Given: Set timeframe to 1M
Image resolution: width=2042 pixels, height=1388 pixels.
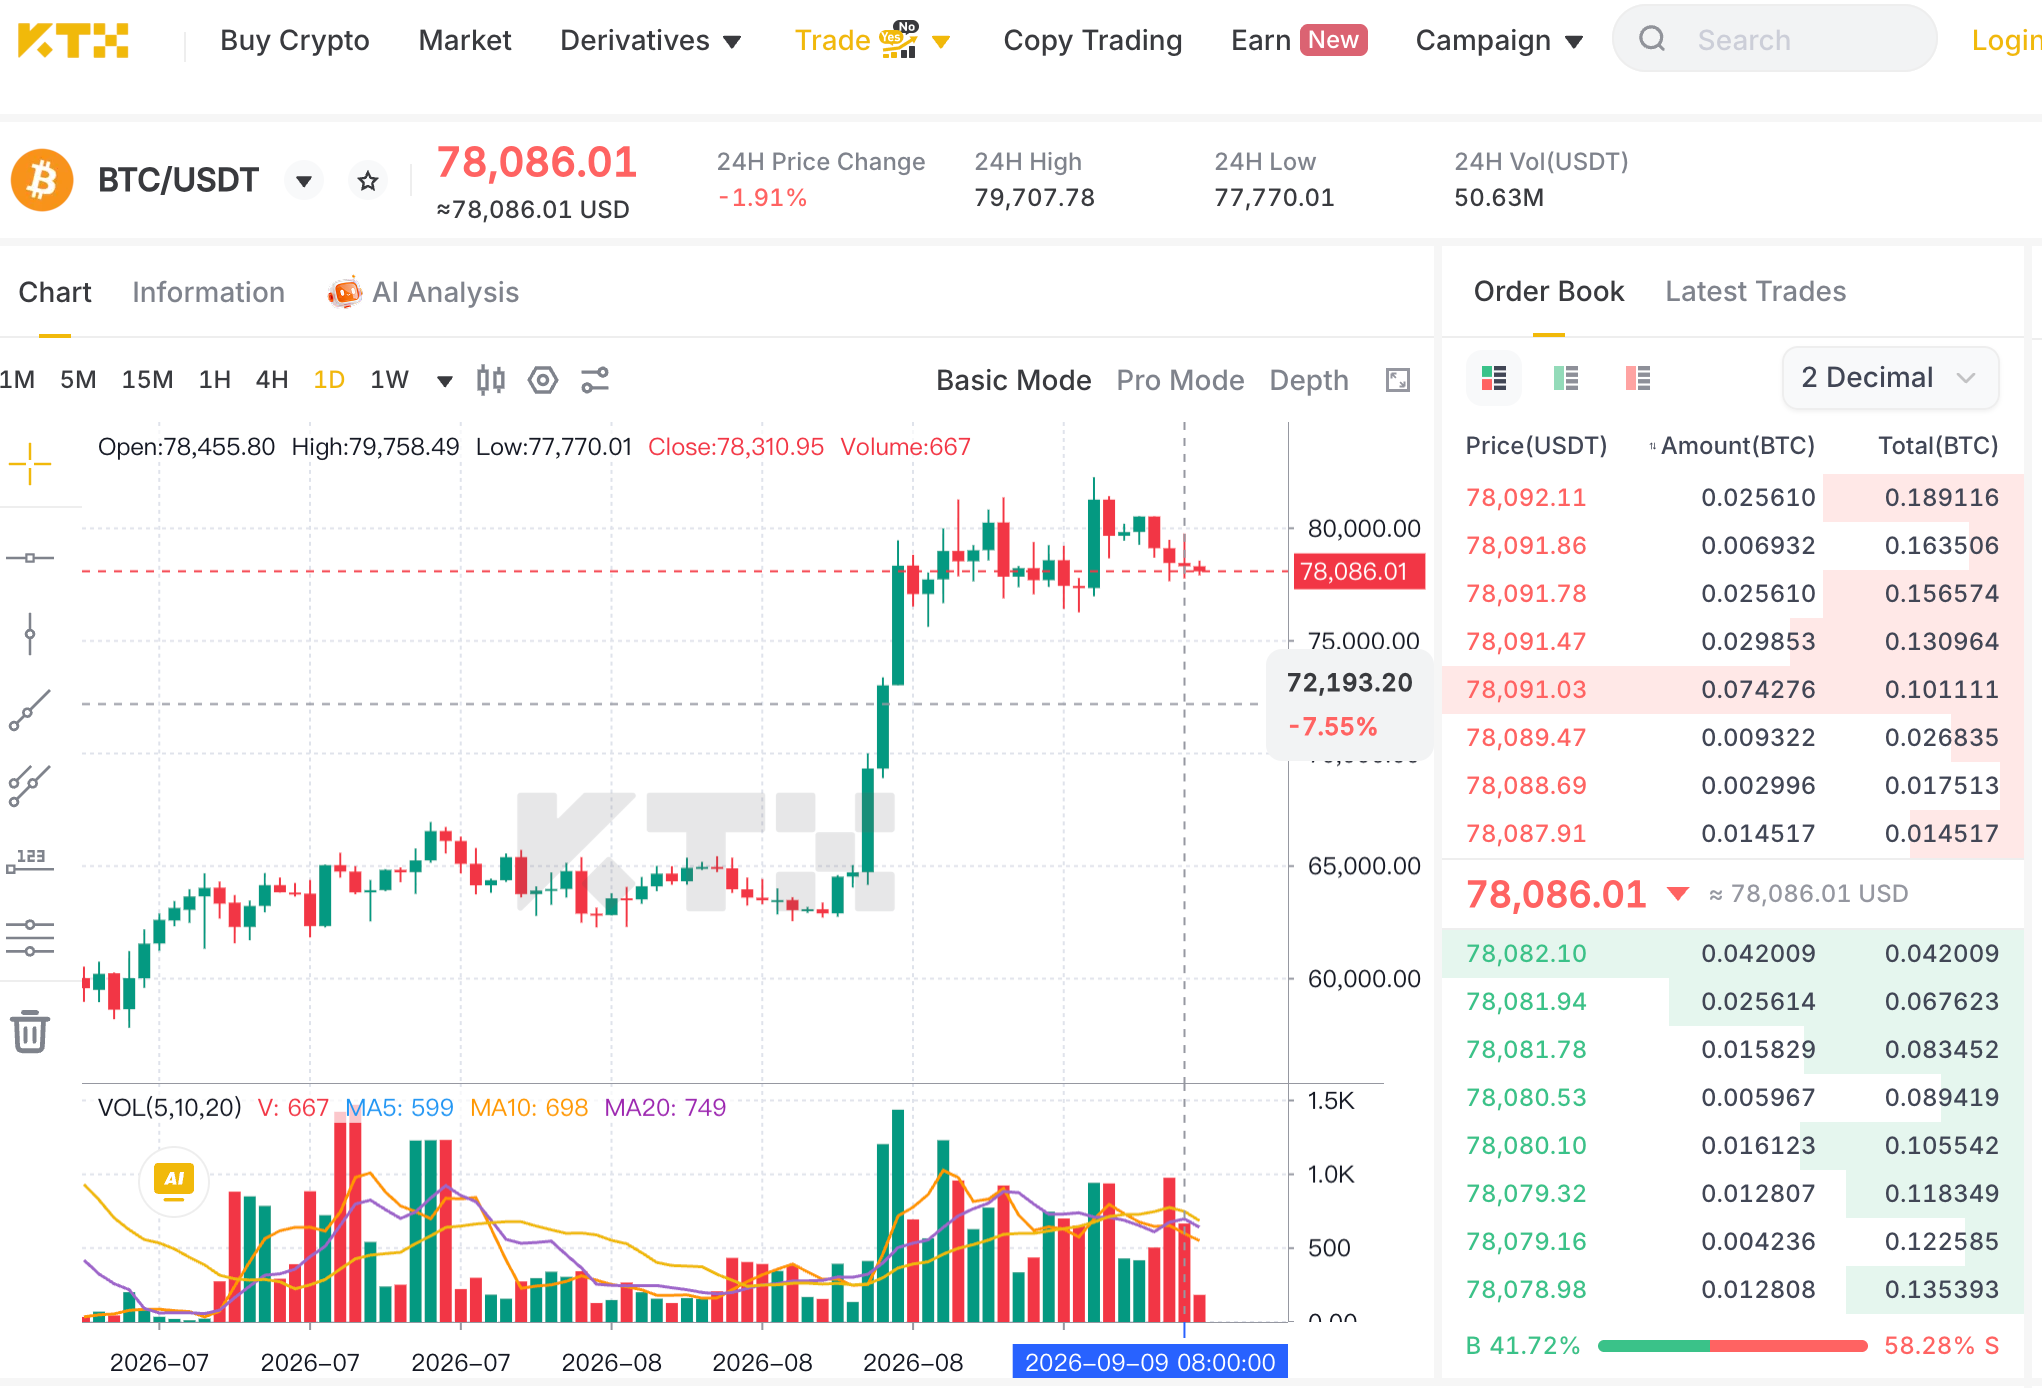Looking at the screenshot, I should point(17,380).
